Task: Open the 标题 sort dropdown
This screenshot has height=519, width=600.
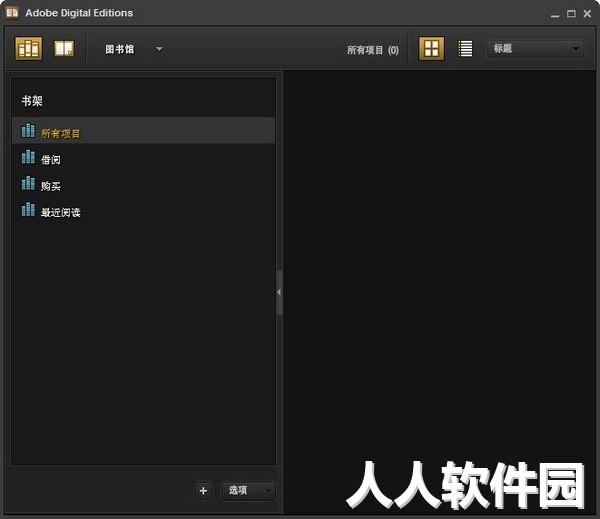Action: point(535,49)
